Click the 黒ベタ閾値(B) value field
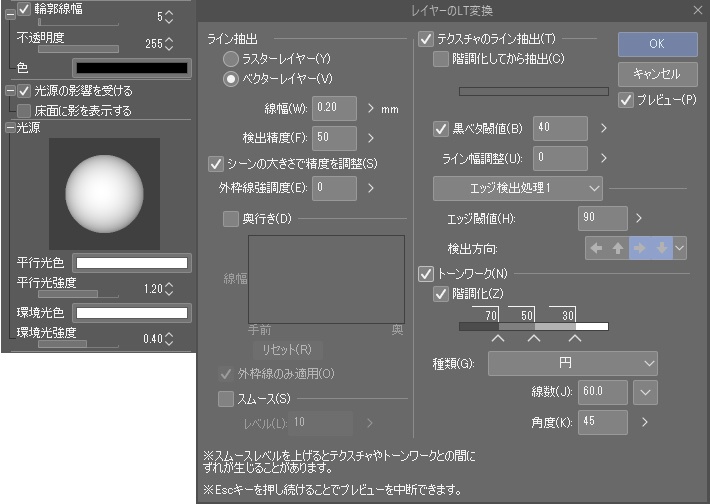 [560, 128]
